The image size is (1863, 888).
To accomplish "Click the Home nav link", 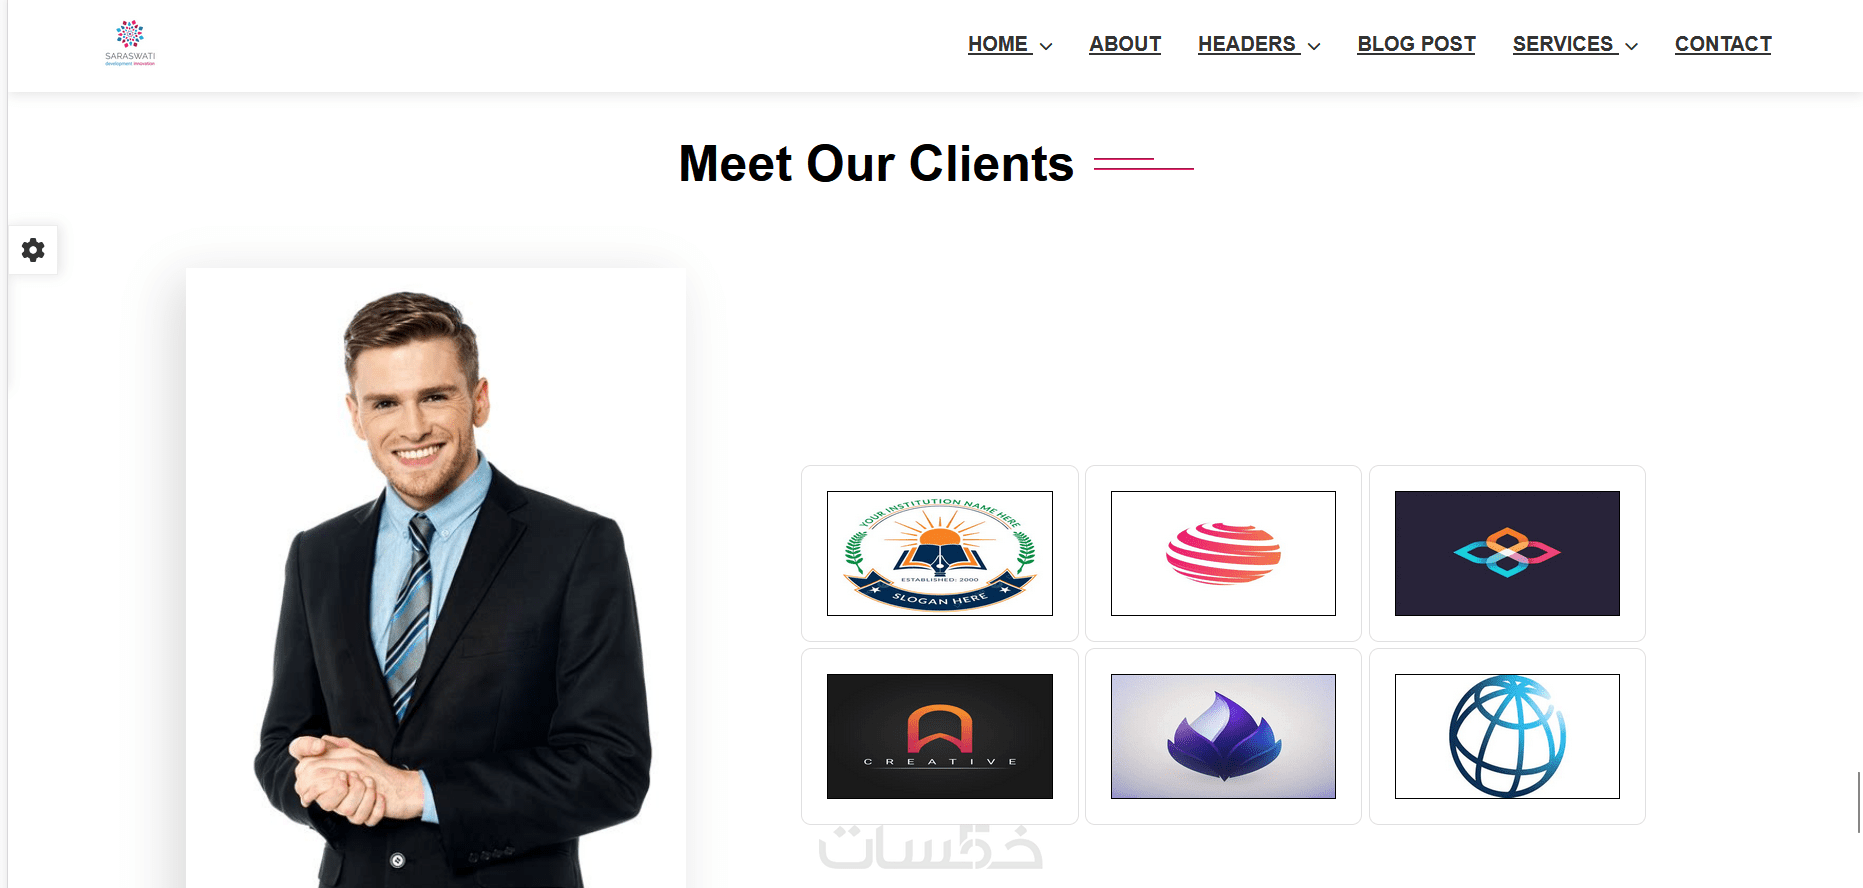I will tap(998, 44).
